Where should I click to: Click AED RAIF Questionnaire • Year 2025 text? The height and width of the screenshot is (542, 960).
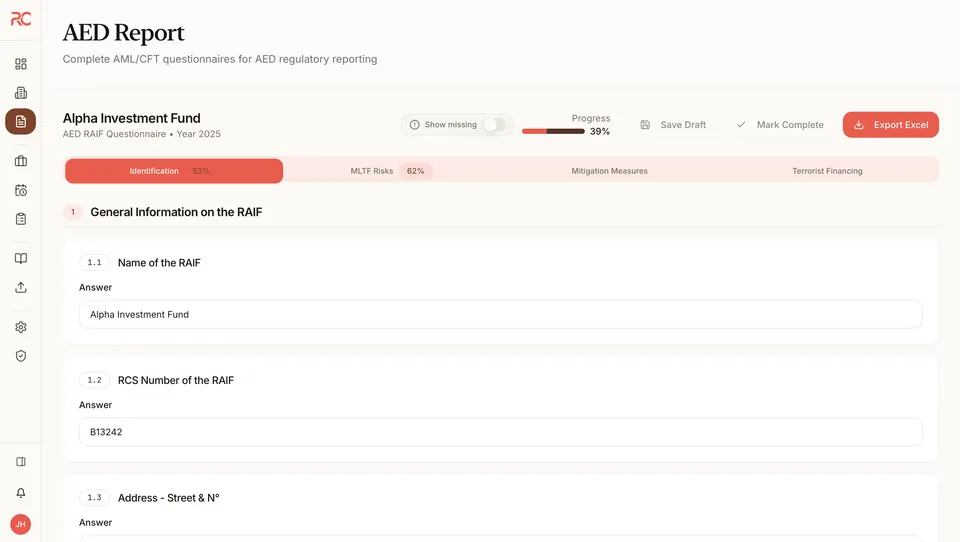click(141, 134)
